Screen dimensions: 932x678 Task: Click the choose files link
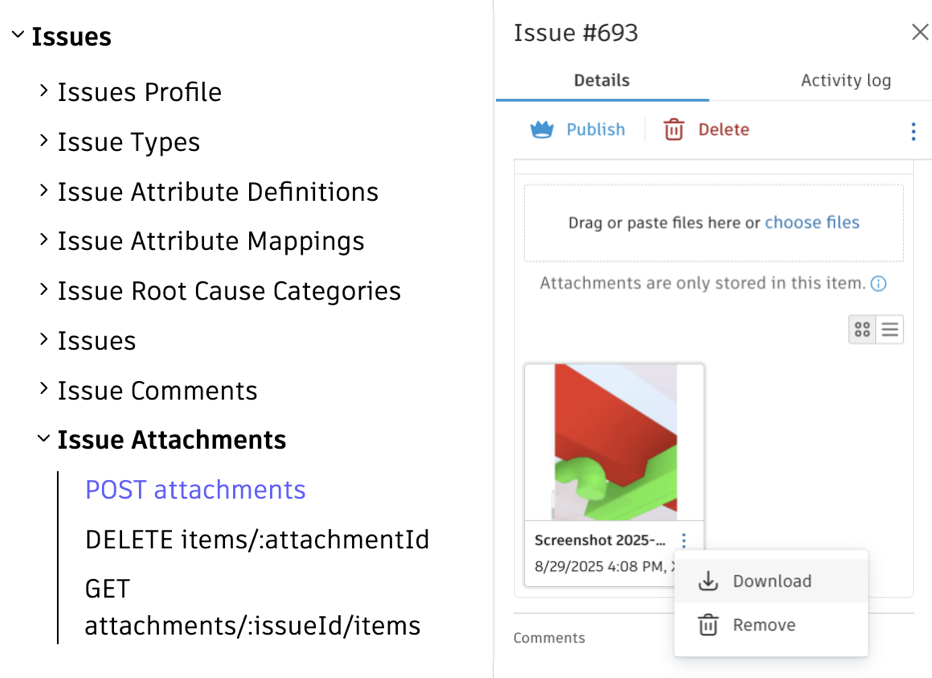click(812, 222)
